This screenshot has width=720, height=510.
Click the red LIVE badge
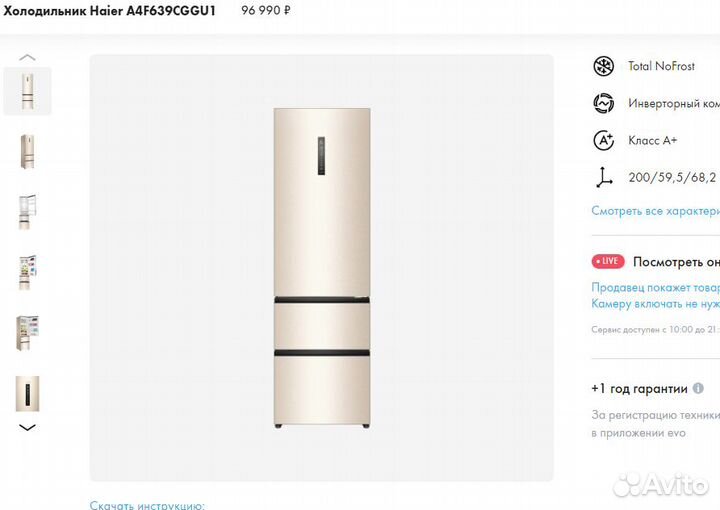coord(608,261)
